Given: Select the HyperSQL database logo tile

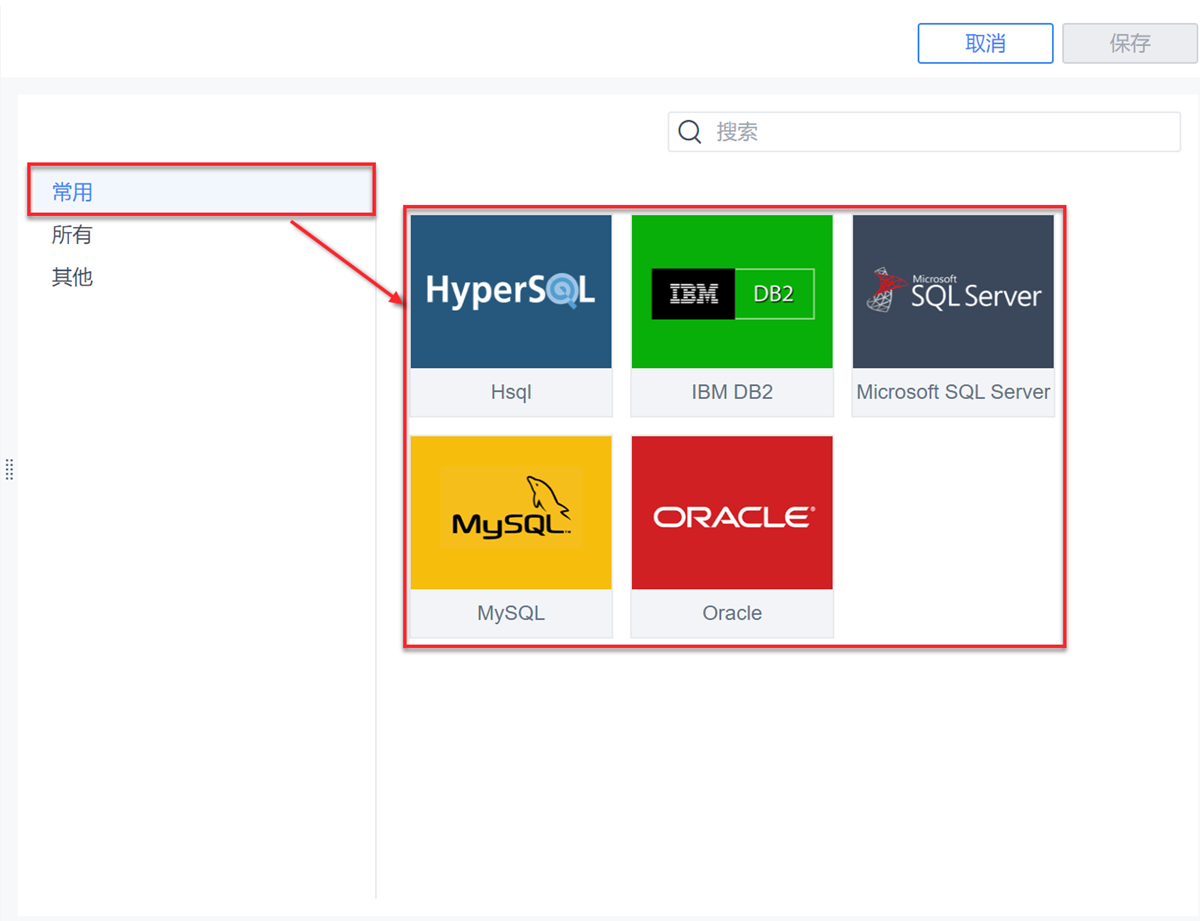Looking at the screenshot, I should (511, 292).
